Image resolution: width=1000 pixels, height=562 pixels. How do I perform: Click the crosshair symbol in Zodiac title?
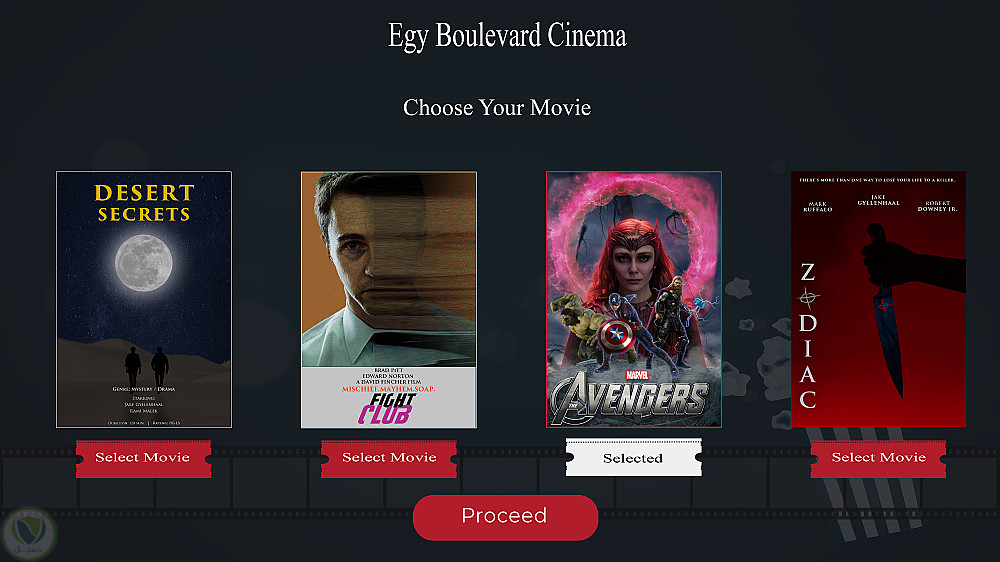click(x=808, y=297)
